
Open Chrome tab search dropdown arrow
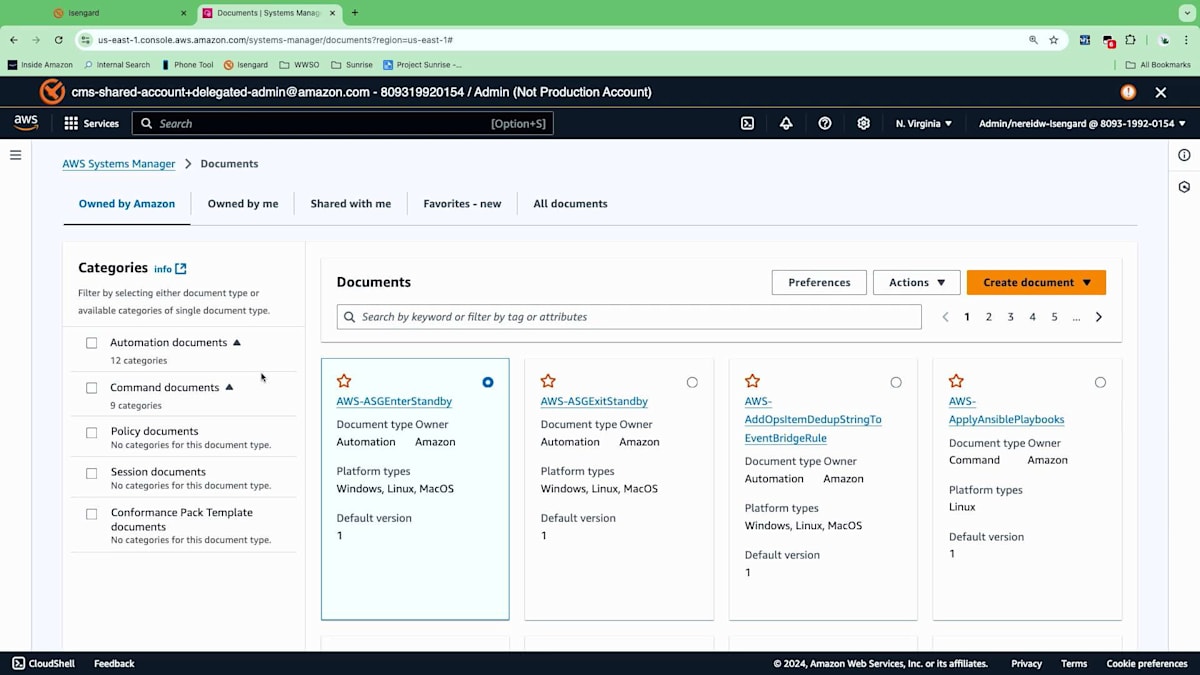[x=1186, y=13]
